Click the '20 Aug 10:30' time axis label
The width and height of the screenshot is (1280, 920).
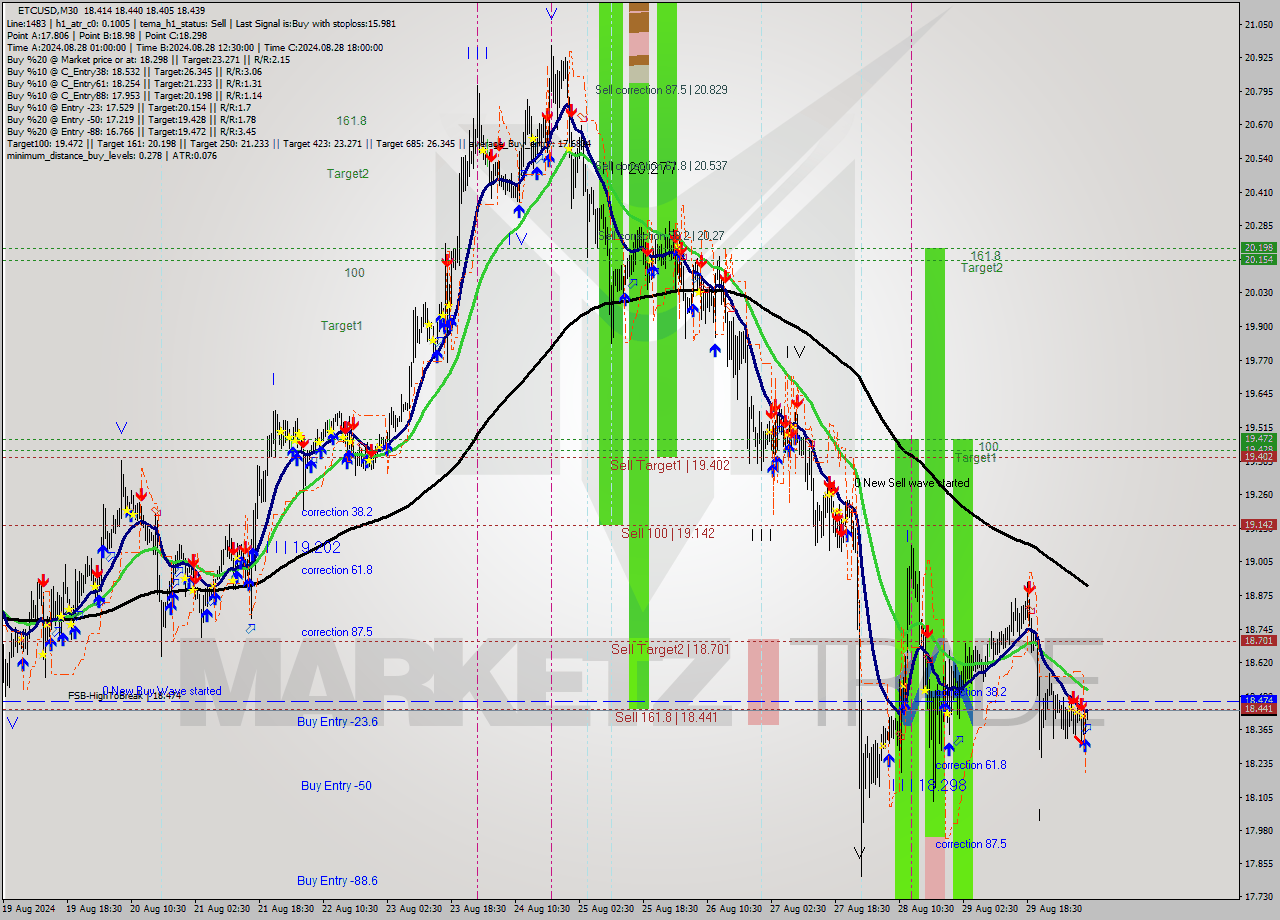(158, 909)
